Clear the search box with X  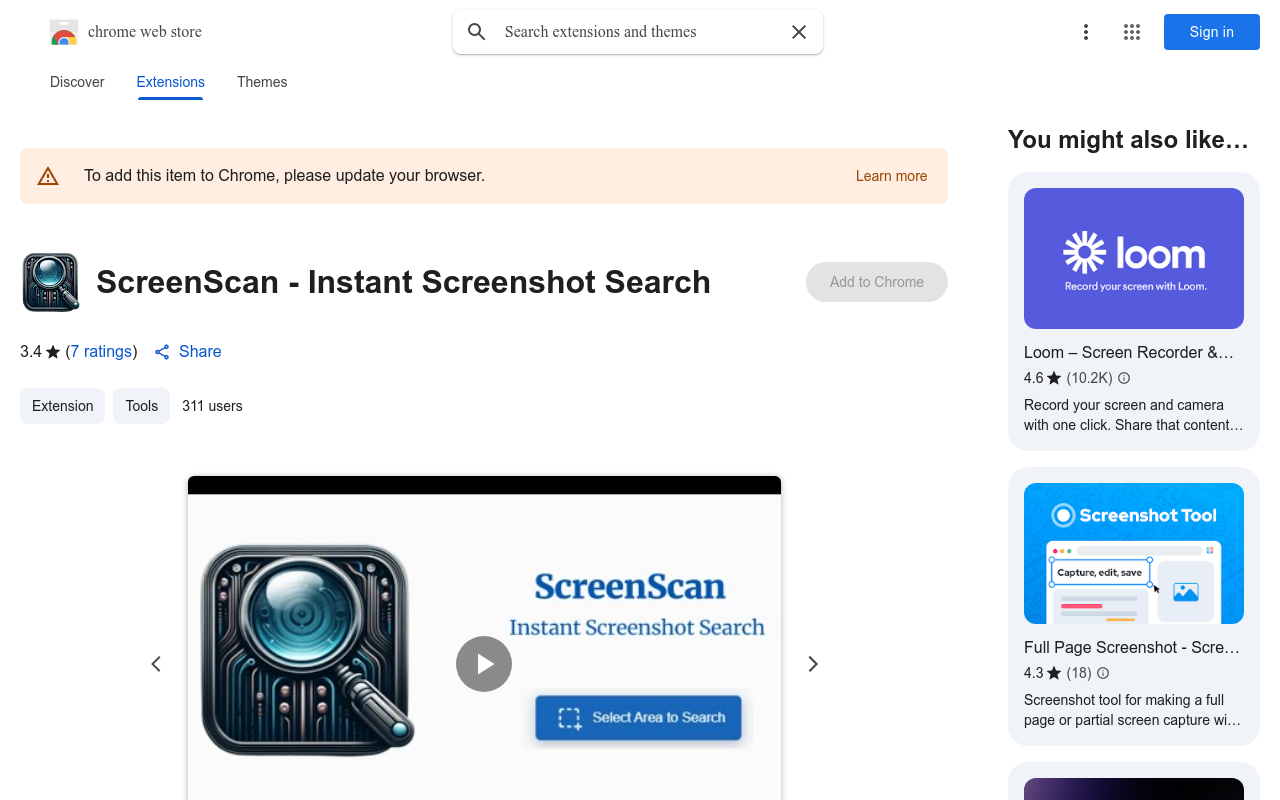(x=799, y=32)
